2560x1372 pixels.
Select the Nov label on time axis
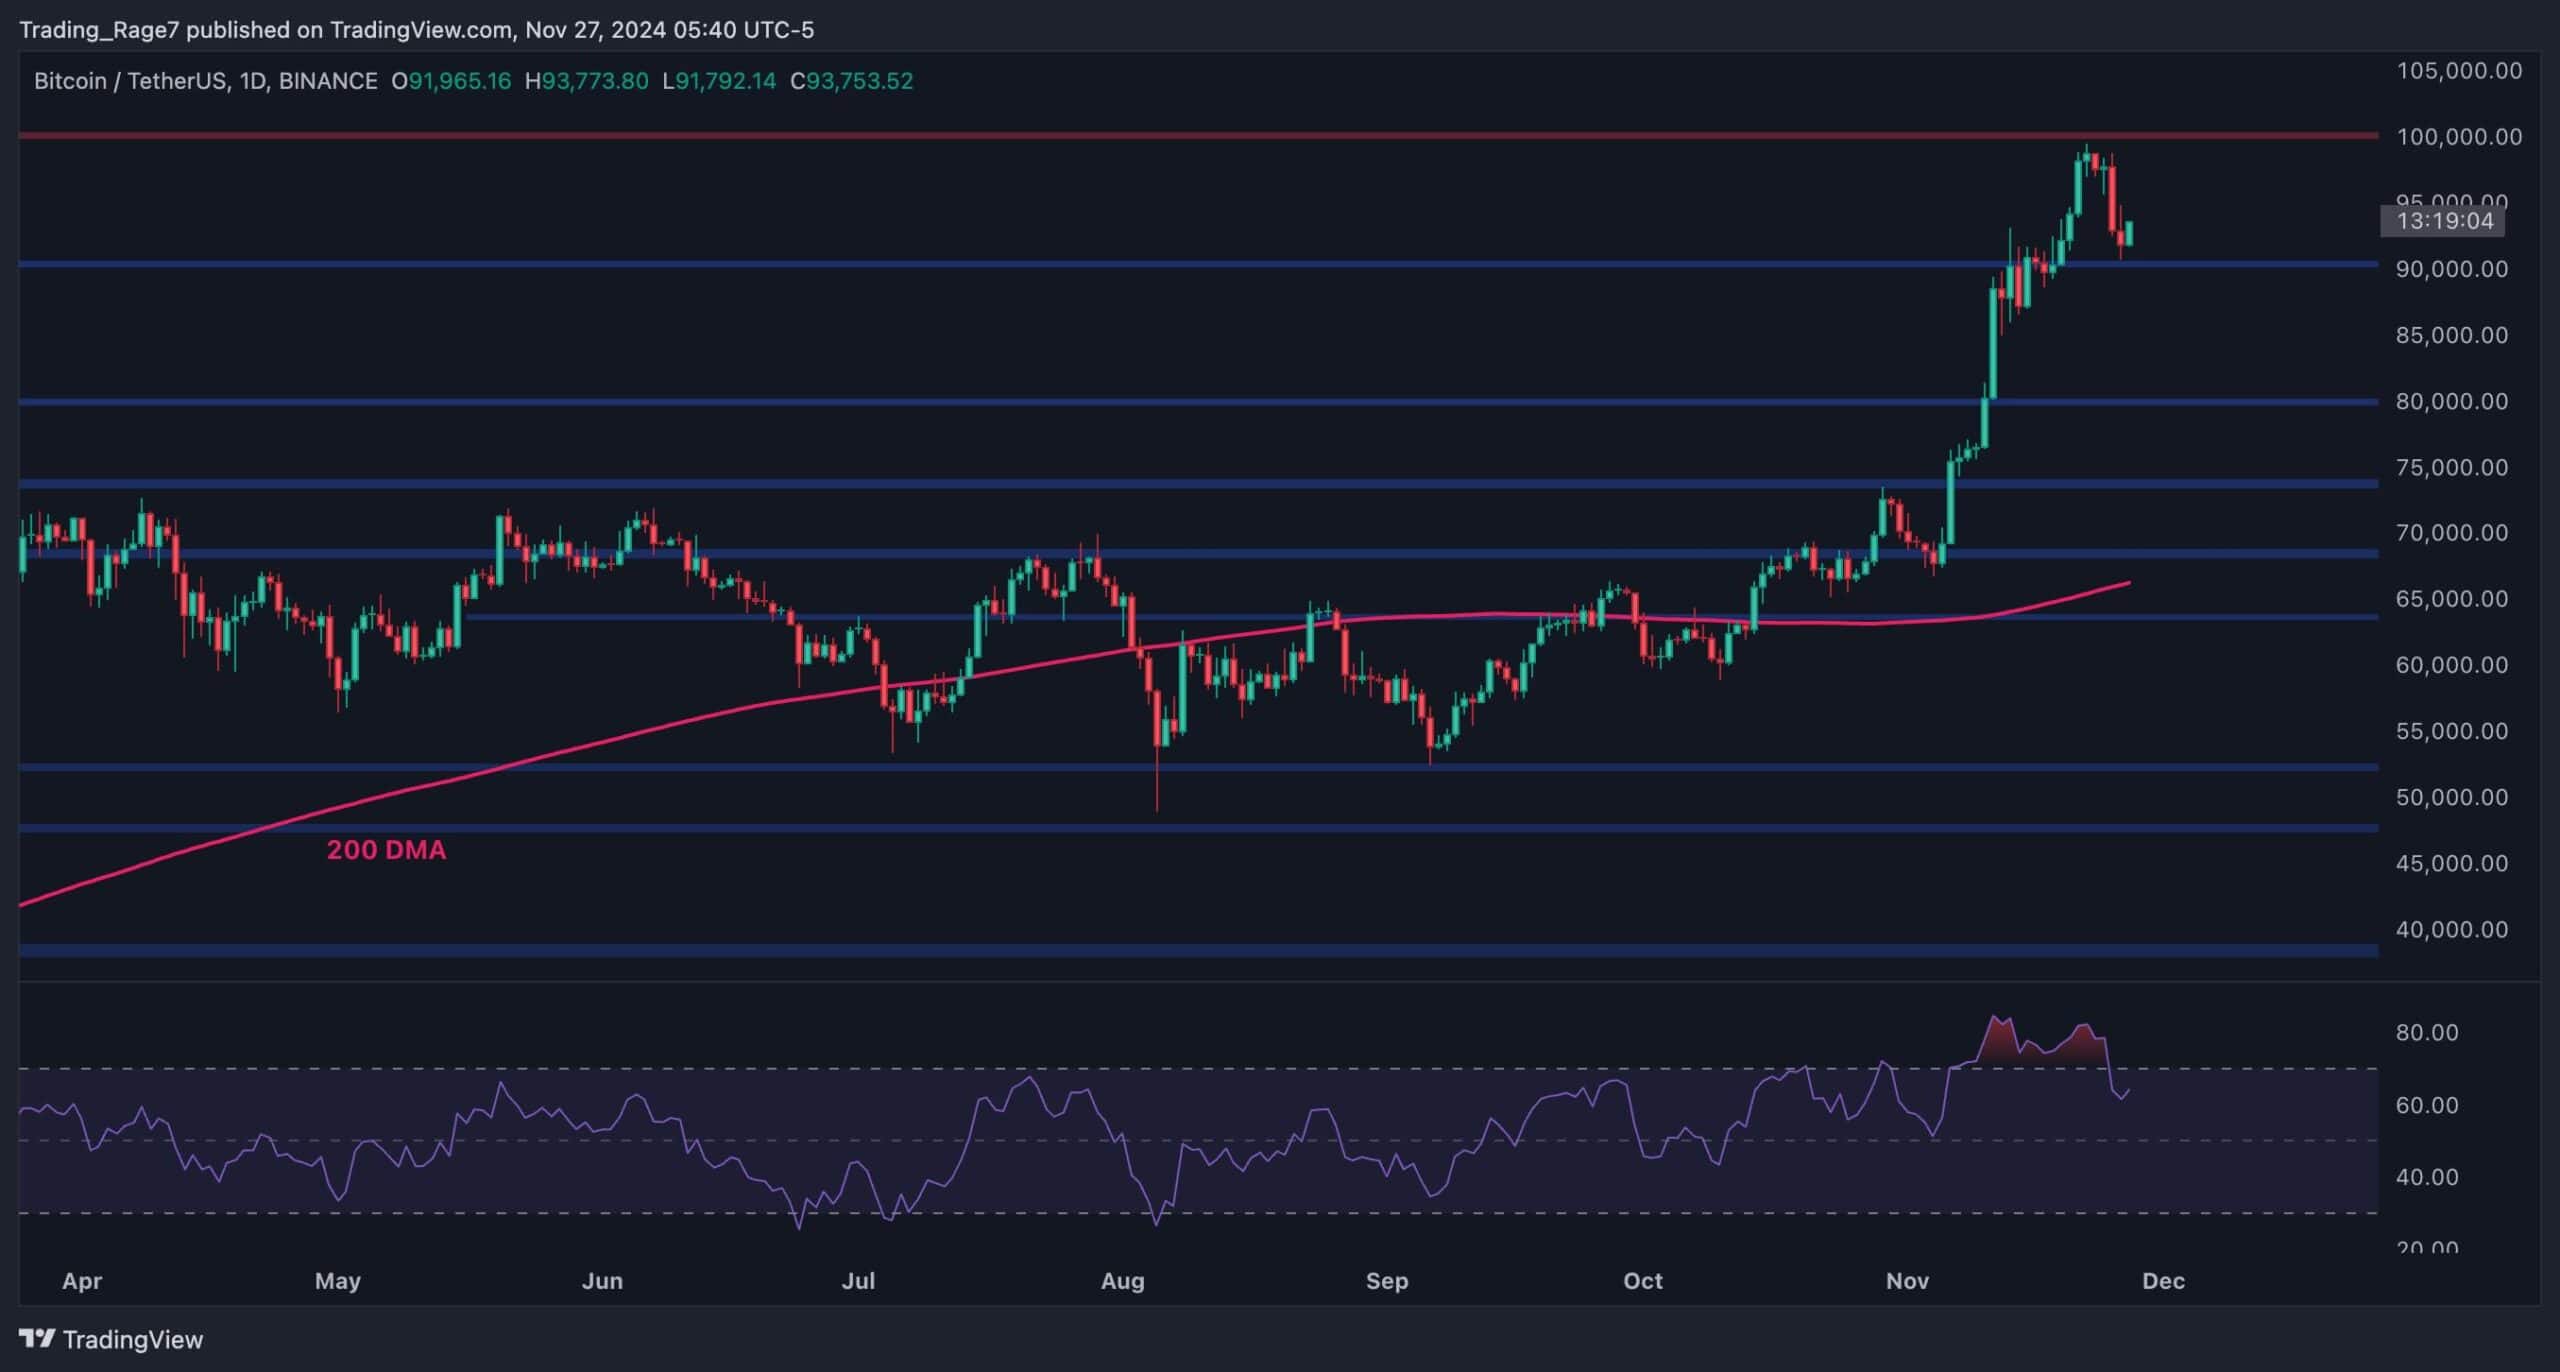(x=1906, y=1281)
